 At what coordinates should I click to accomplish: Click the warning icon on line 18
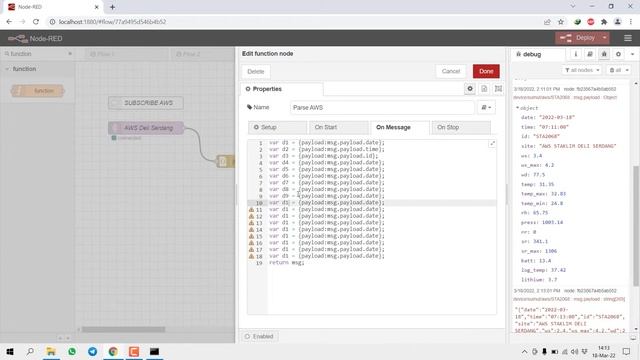[251, 256]
